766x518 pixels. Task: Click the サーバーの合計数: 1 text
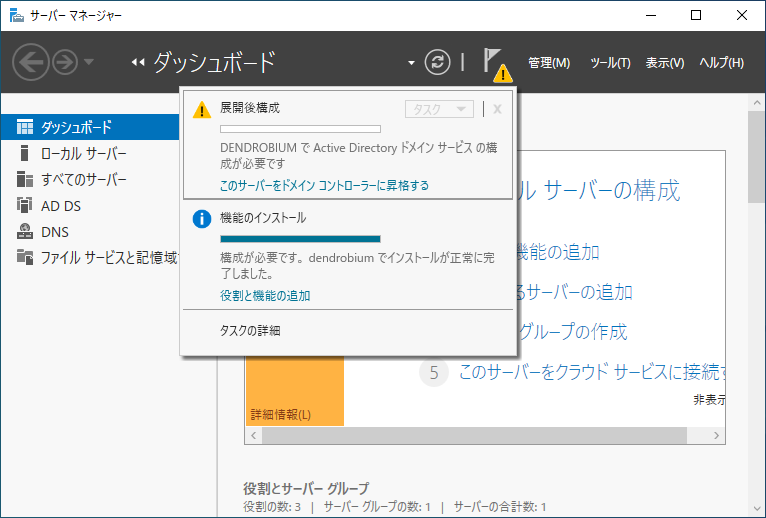500,507
